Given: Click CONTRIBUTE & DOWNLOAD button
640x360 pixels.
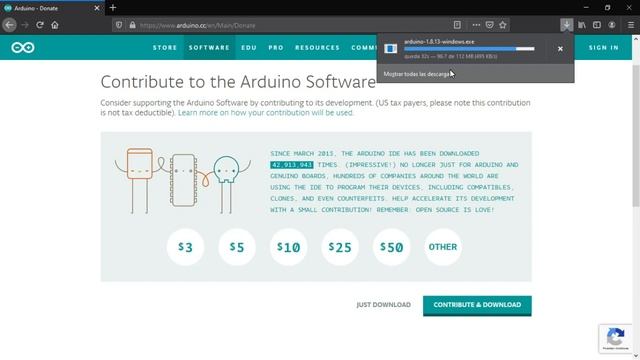Looking at the screenshot, I should (477, 305).
